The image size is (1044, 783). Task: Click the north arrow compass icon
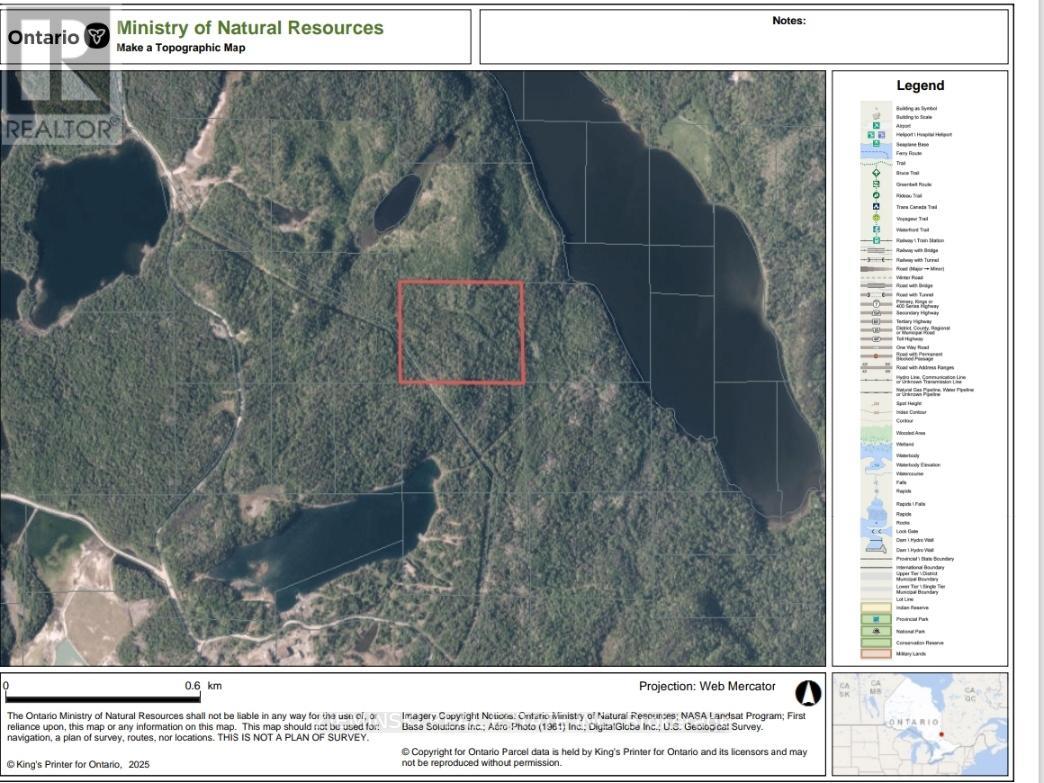tap(808, 693)
